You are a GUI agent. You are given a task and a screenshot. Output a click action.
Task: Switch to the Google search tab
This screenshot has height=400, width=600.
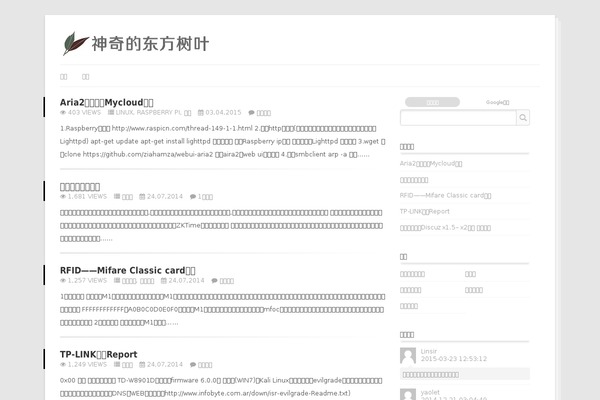point(497,102)
